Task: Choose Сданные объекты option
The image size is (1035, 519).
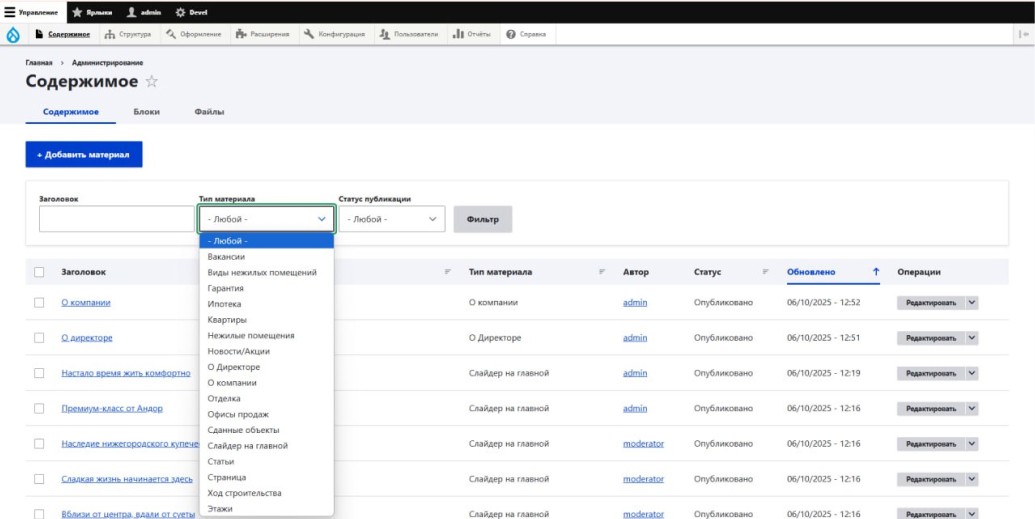Action: pos(267,430)
